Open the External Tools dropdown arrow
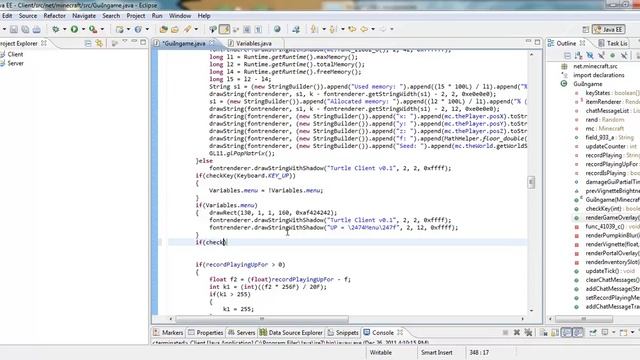Viewport: 640px width, 360px height. point(102,29)
